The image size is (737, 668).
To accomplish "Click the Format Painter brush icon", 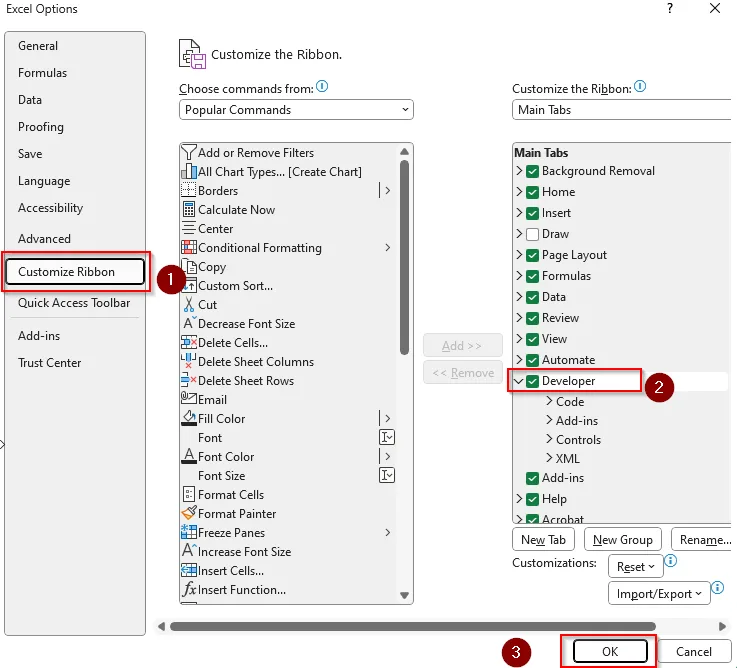I will (x=188, y=513).
